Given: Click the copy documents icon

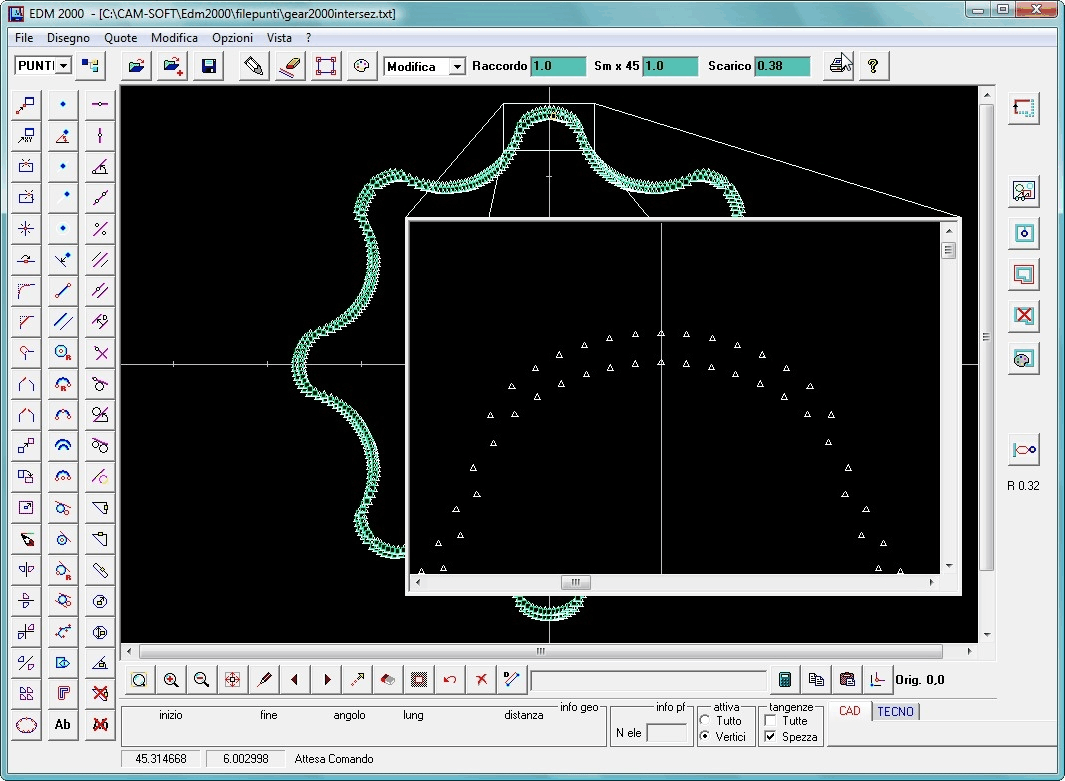Looking at the screenshot, I should click(816, 679).
